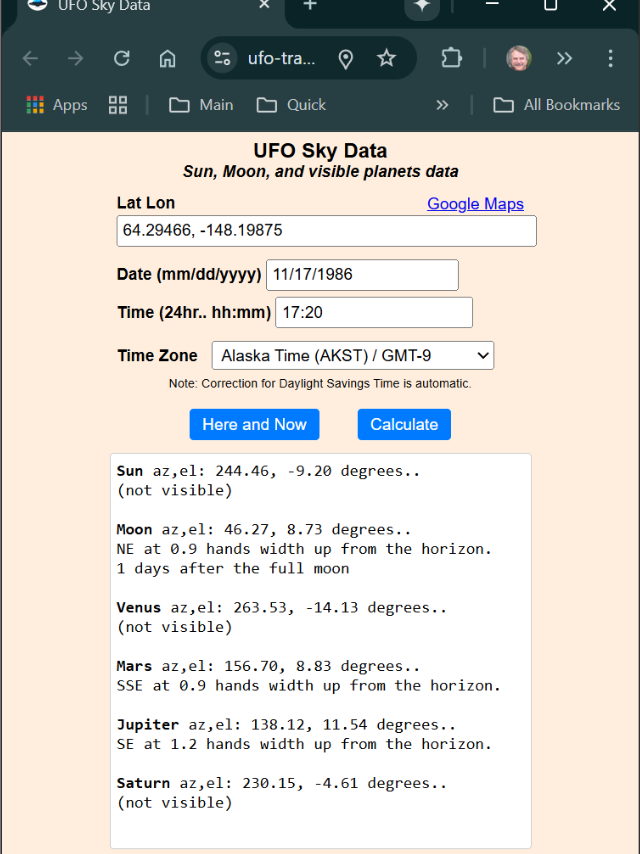The width and height of the screenshot is (640, 854).
Task: Open the Apps shortcut in bookmarks bar
Action: pos(57,105)
